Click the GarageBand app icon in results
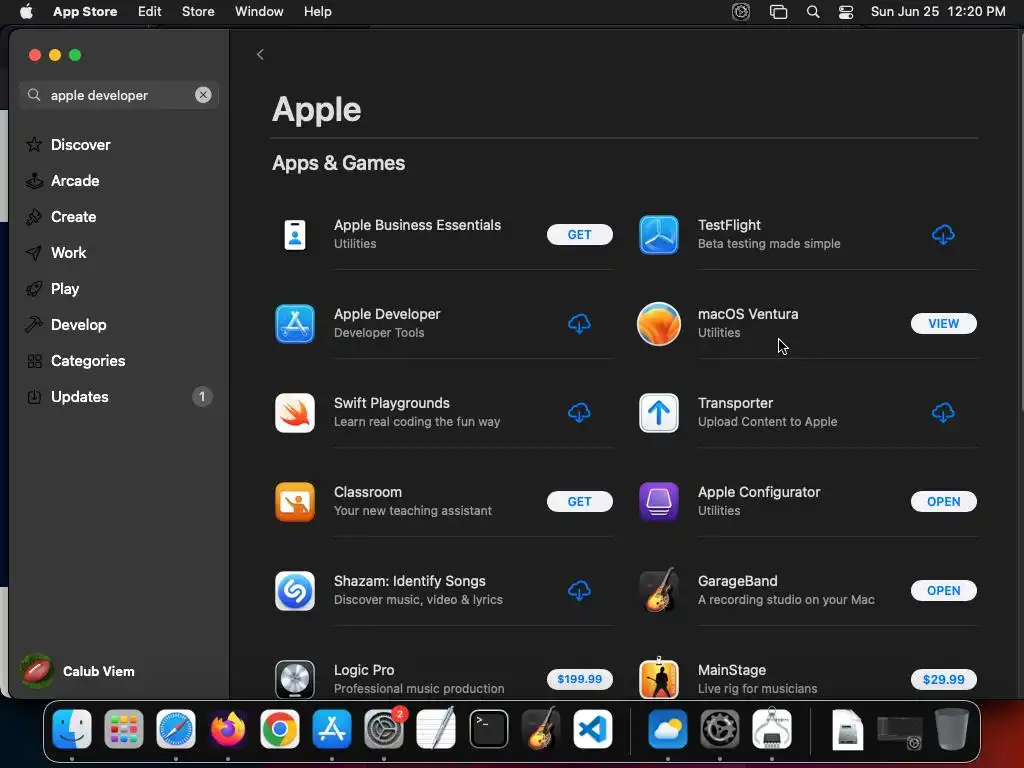 coord(658,590)
